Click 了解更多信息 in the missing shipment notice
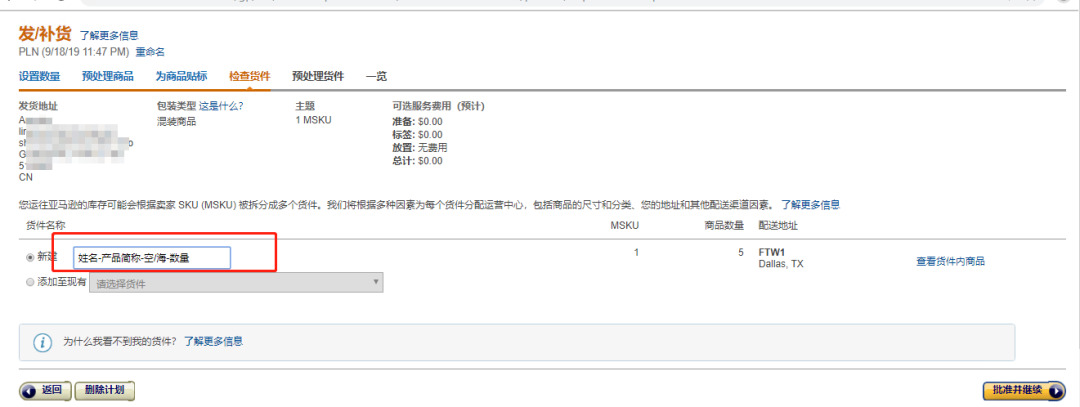The width and height of the screenshot is (1080, 407). (x=212, y=342)
